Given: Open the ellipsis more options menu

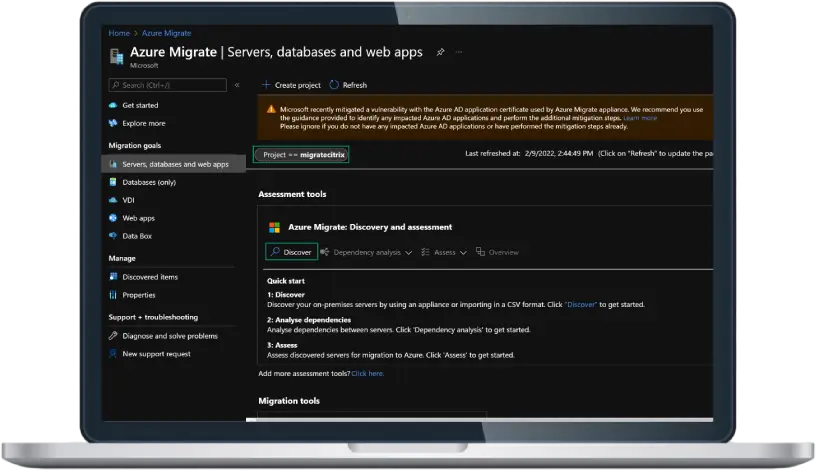Looking at the screenshot, I should (x=458, y=52).
